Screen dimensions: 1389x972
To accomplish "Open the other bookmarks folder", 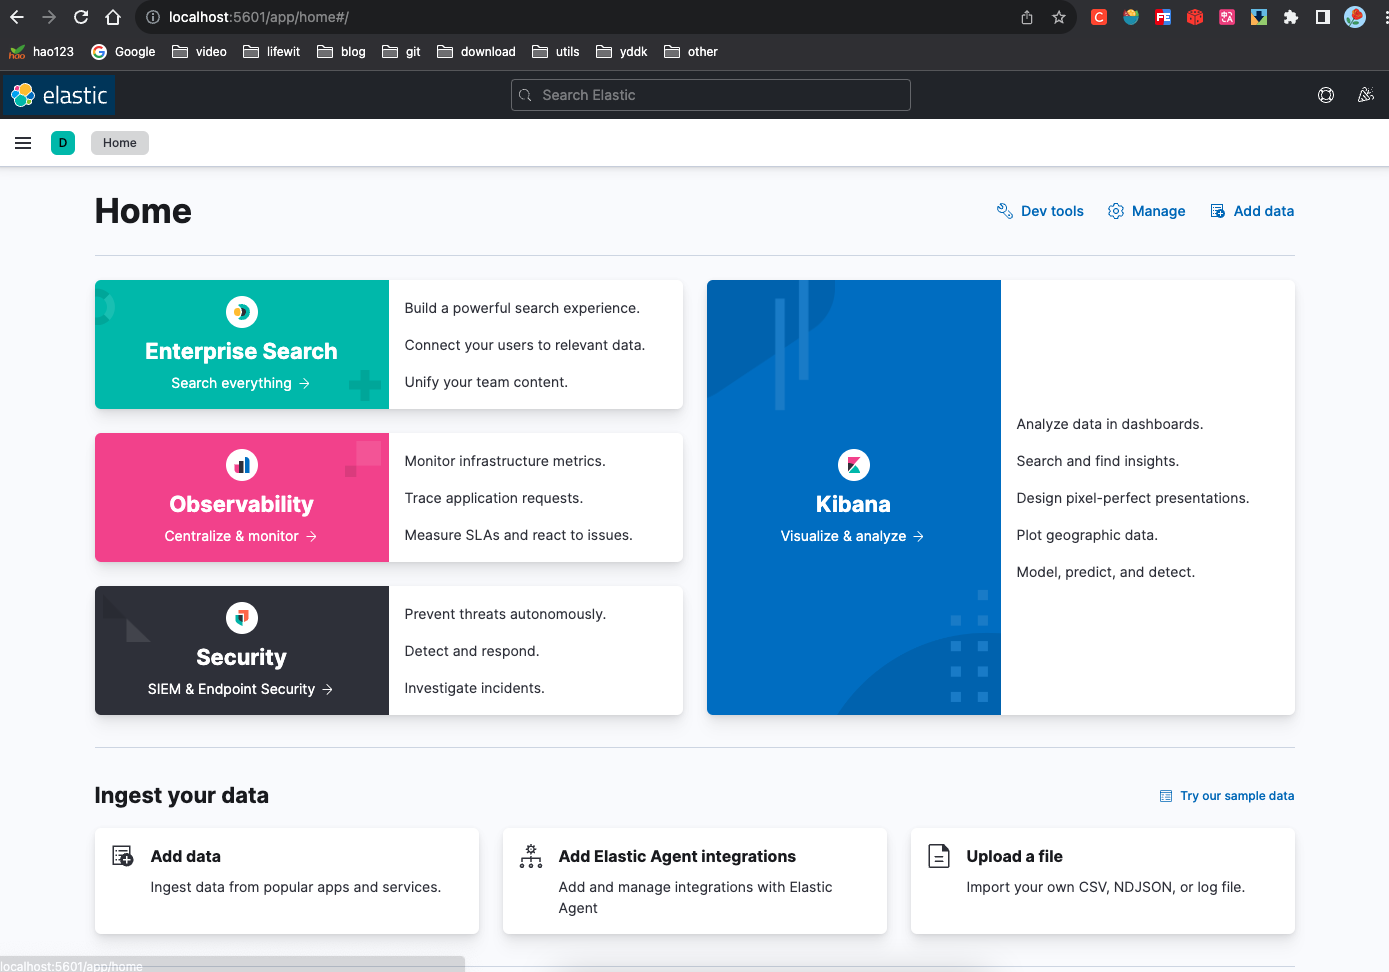I will [x=691, y=52].
